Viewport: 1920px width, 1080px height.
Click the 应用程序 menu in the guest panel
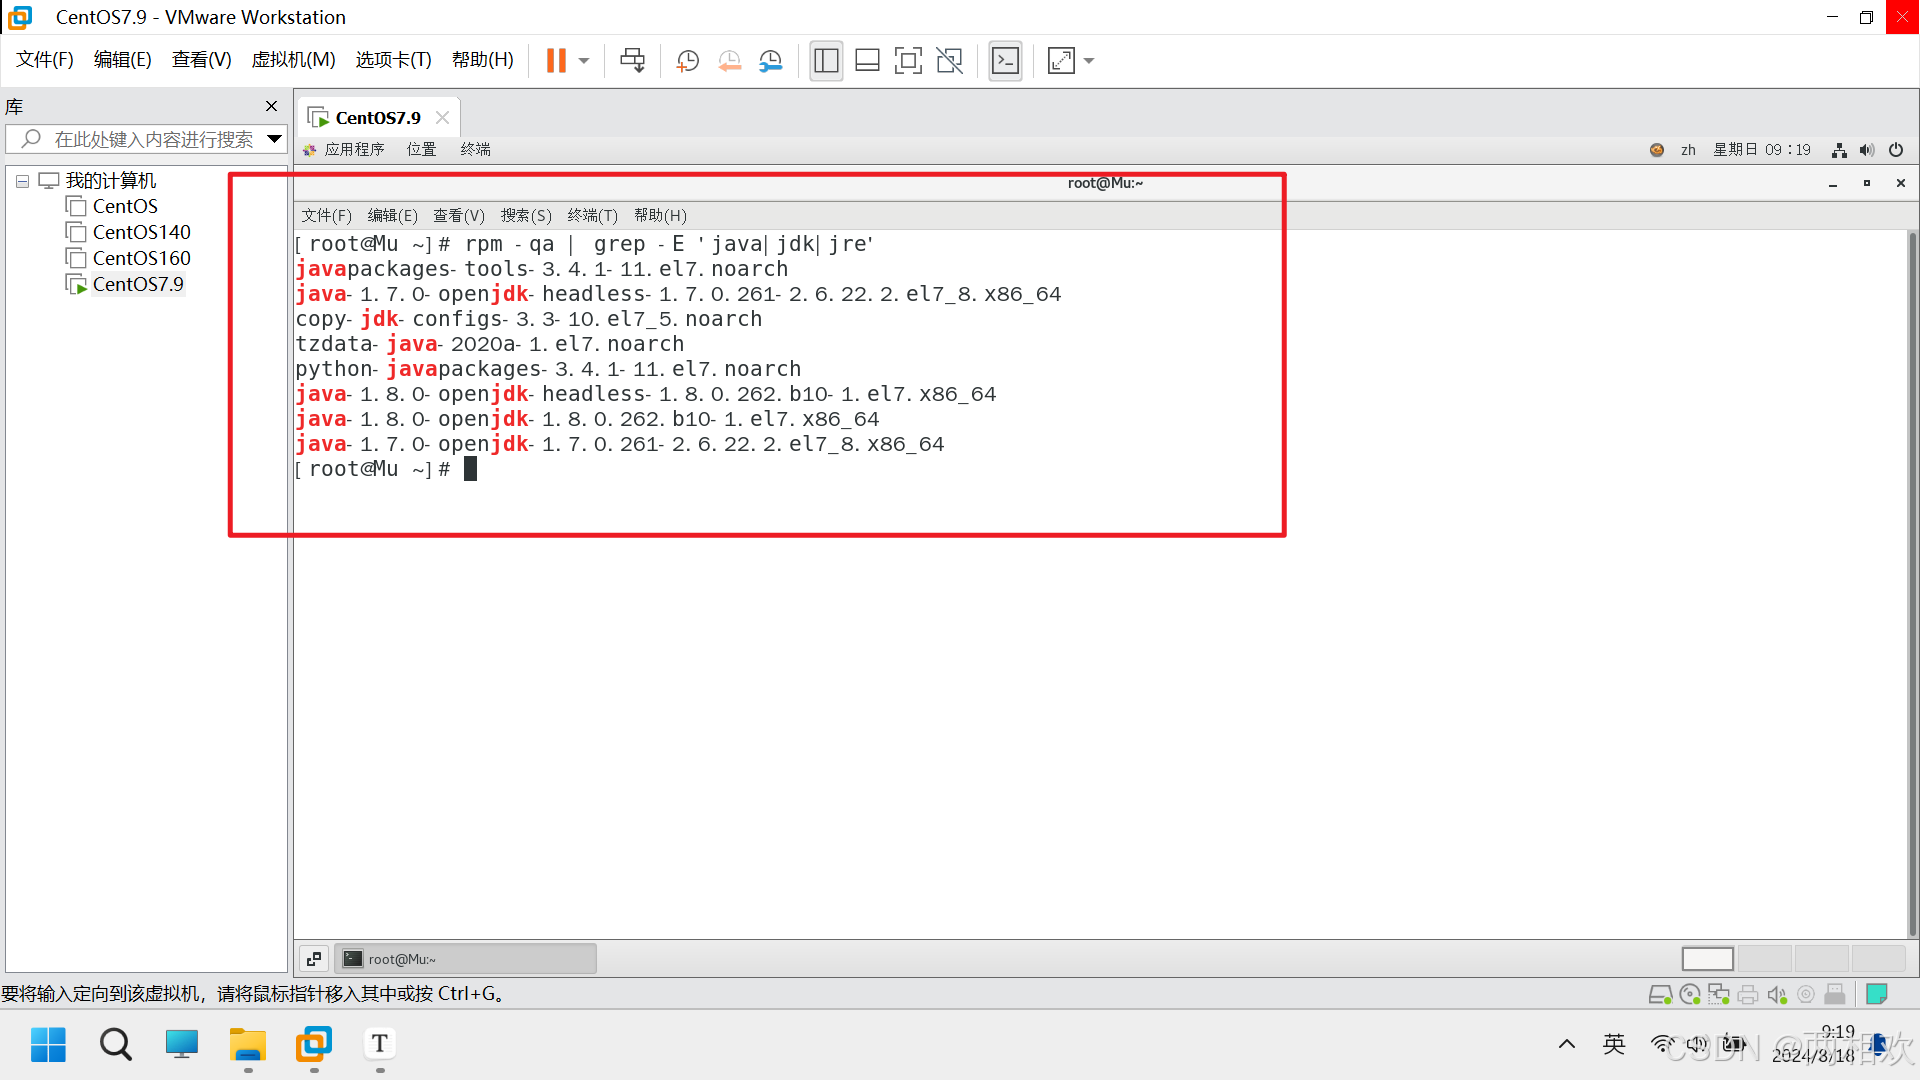click(x=354, y=150)
